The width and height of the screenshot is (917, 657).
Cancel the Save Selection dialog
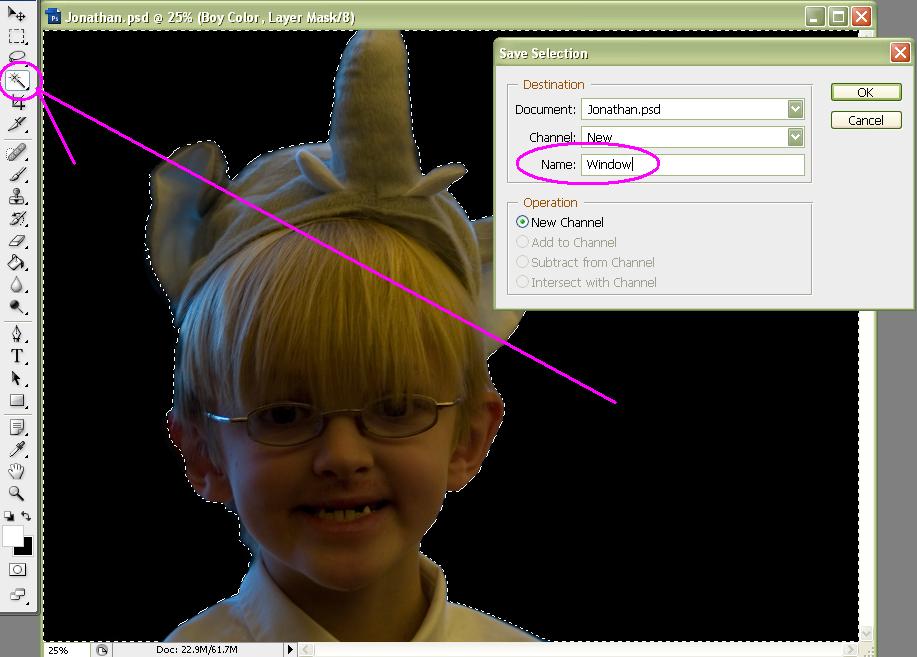coord(866,121)
